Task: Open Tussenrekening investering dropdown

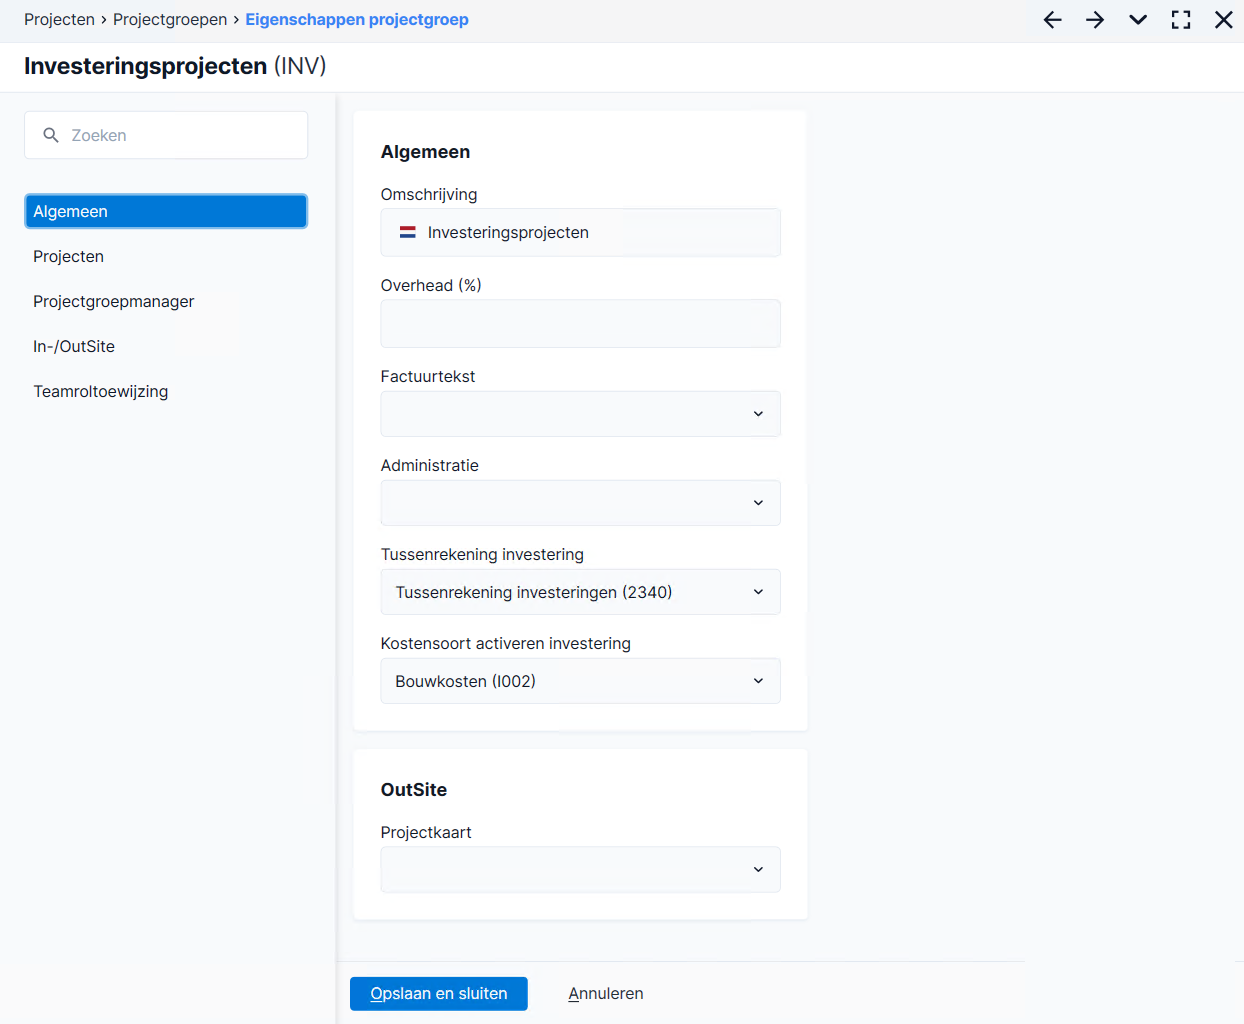Action: [580, 592]
